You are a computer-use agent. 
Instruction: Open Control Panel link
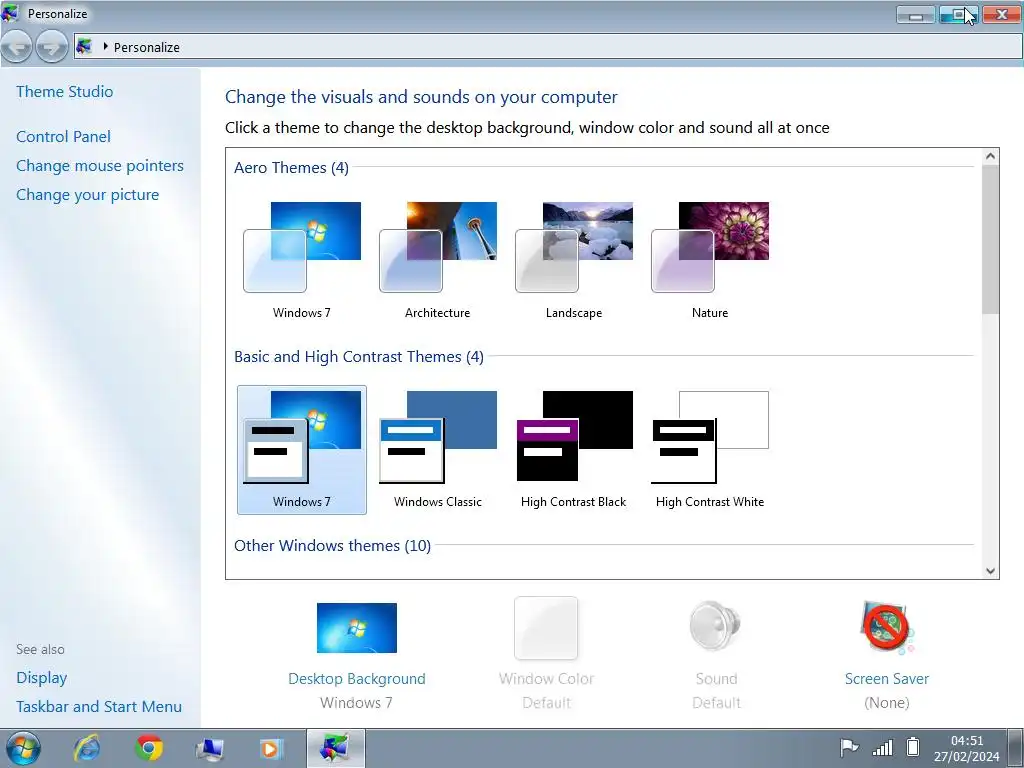[x=63, y=136]
